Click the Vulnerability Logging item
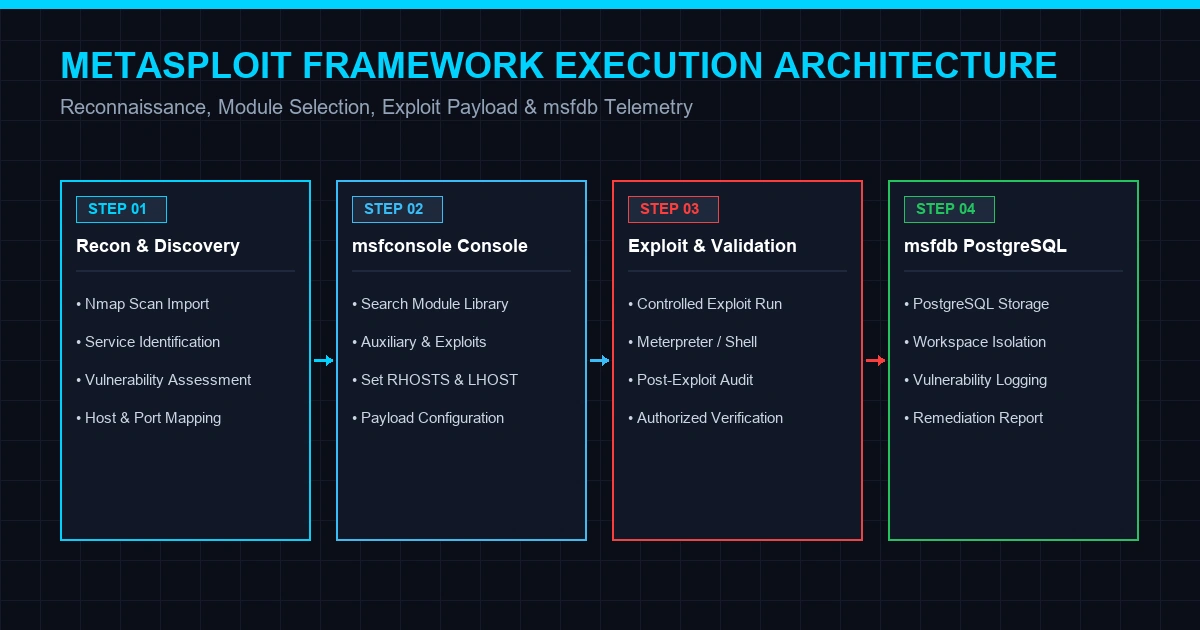Image resolution: width=1200 pixels, height=630 pixels. pos(976,380)
